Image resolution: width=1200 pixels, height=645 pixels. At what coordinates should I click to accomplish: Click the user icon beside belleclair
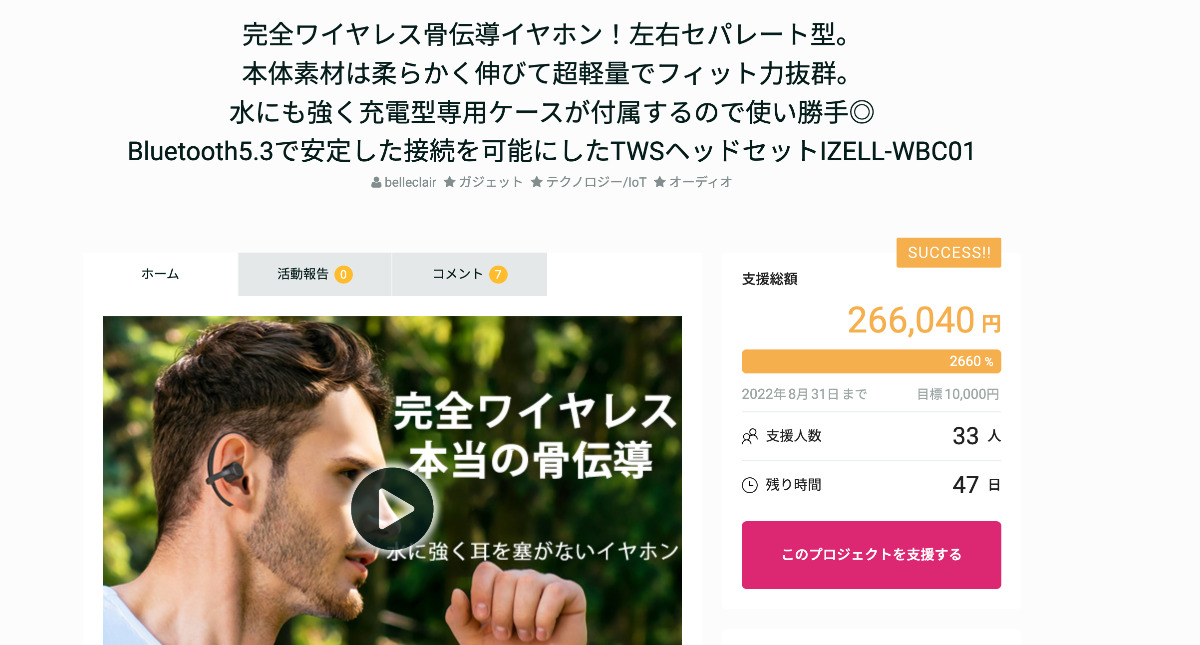[376, 183]
